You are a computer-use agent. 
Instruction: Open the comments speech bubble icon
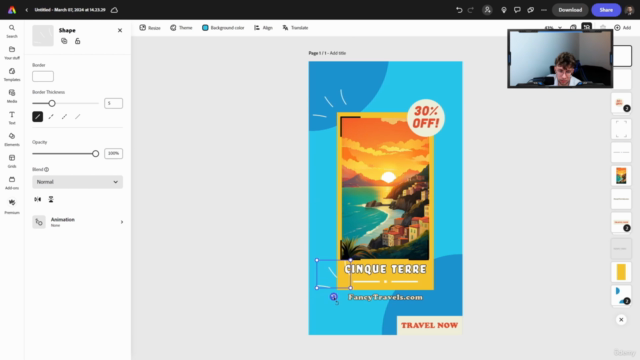click(x=517, y=10)
